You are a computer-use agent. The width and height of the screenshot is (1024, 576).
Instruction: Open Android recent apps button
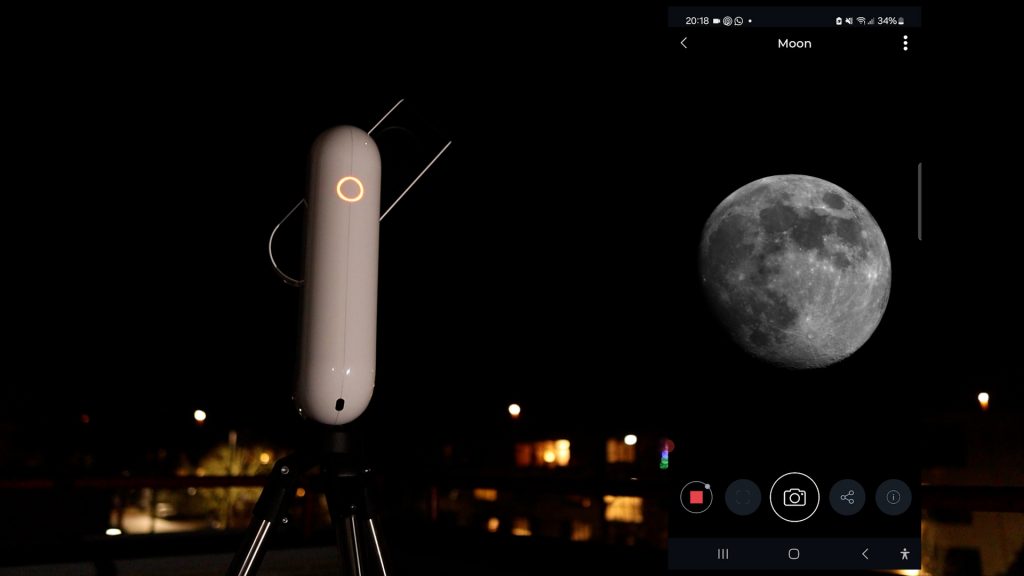723,554
